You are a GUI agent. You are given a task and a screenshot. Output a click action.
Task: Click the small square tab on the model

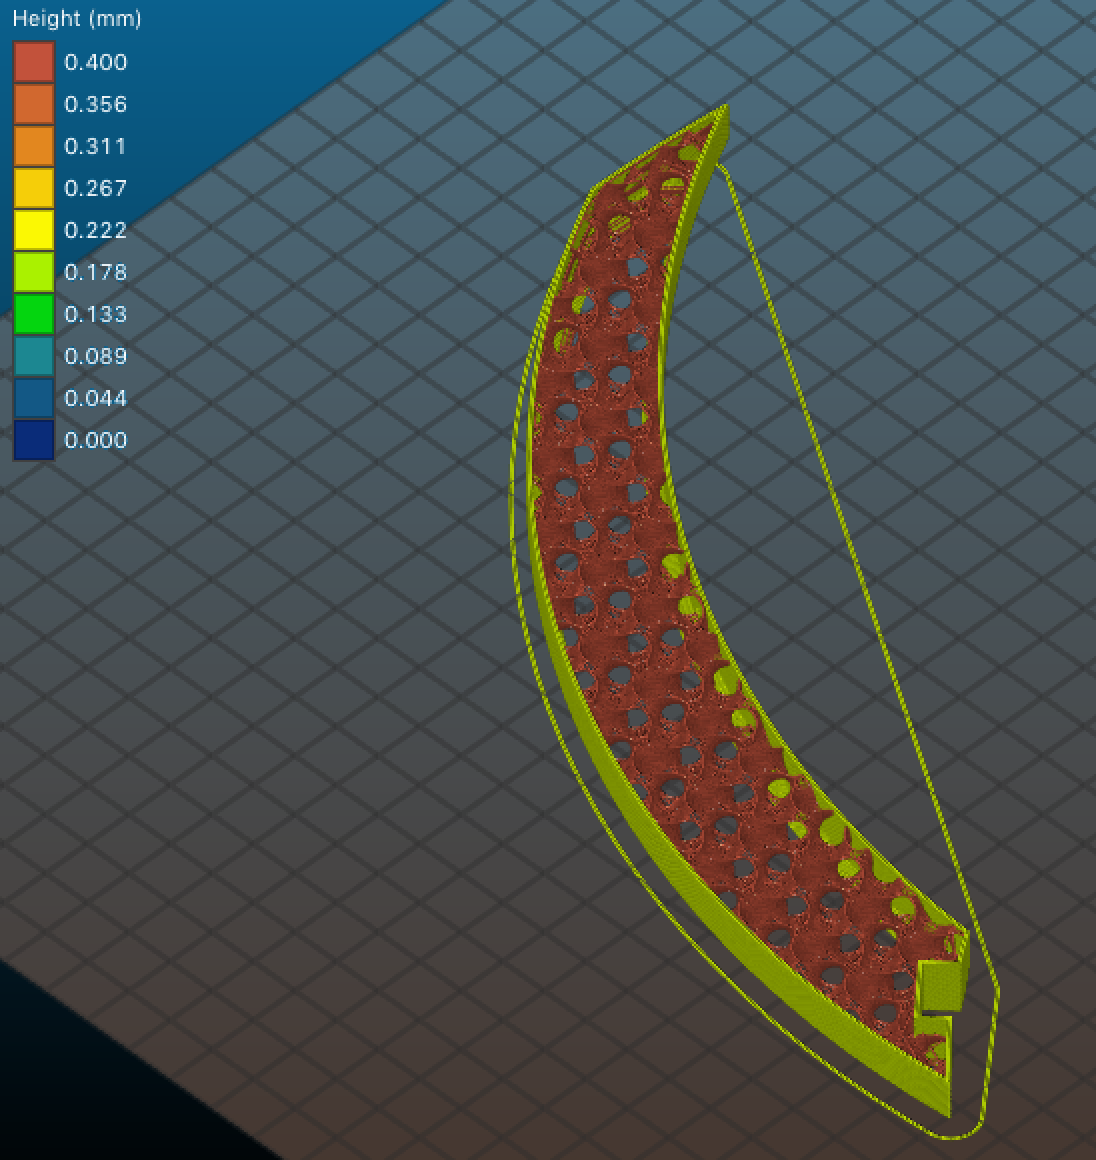[x=941, y=986]
